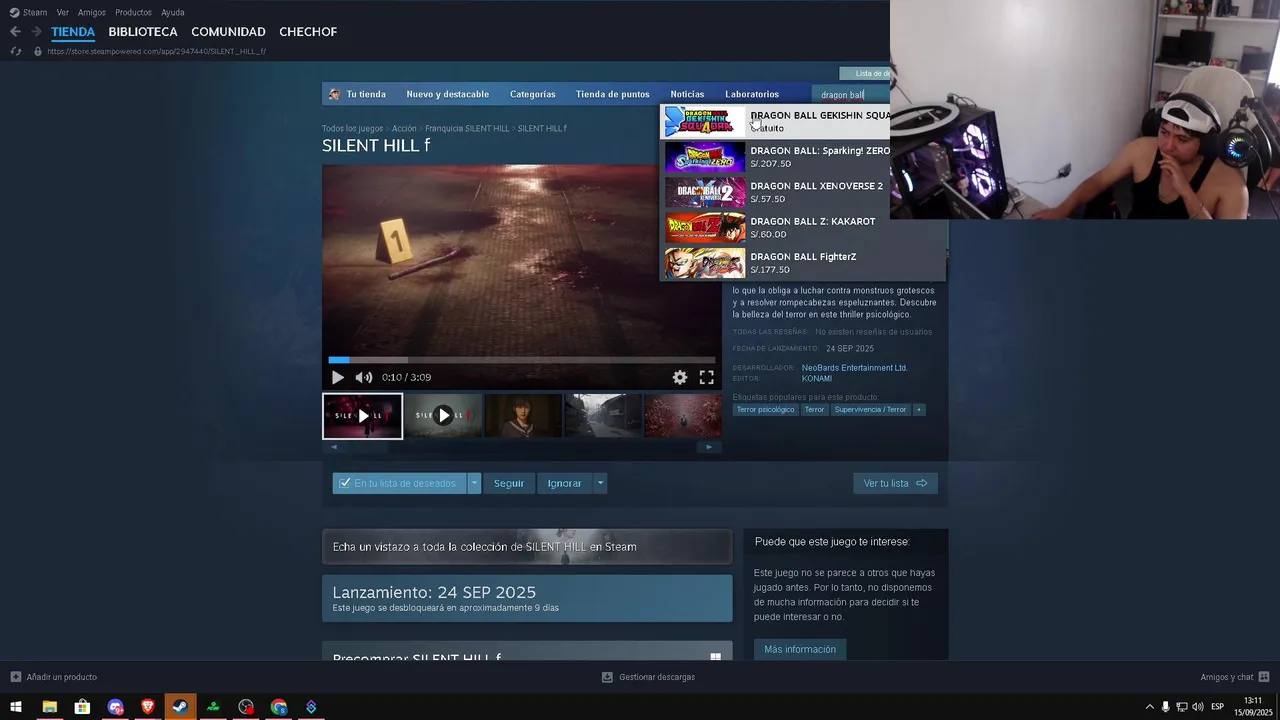This screenshot has width=1280, height=720.
Task: Open video settings gear icon
Action: pos(680,377)
